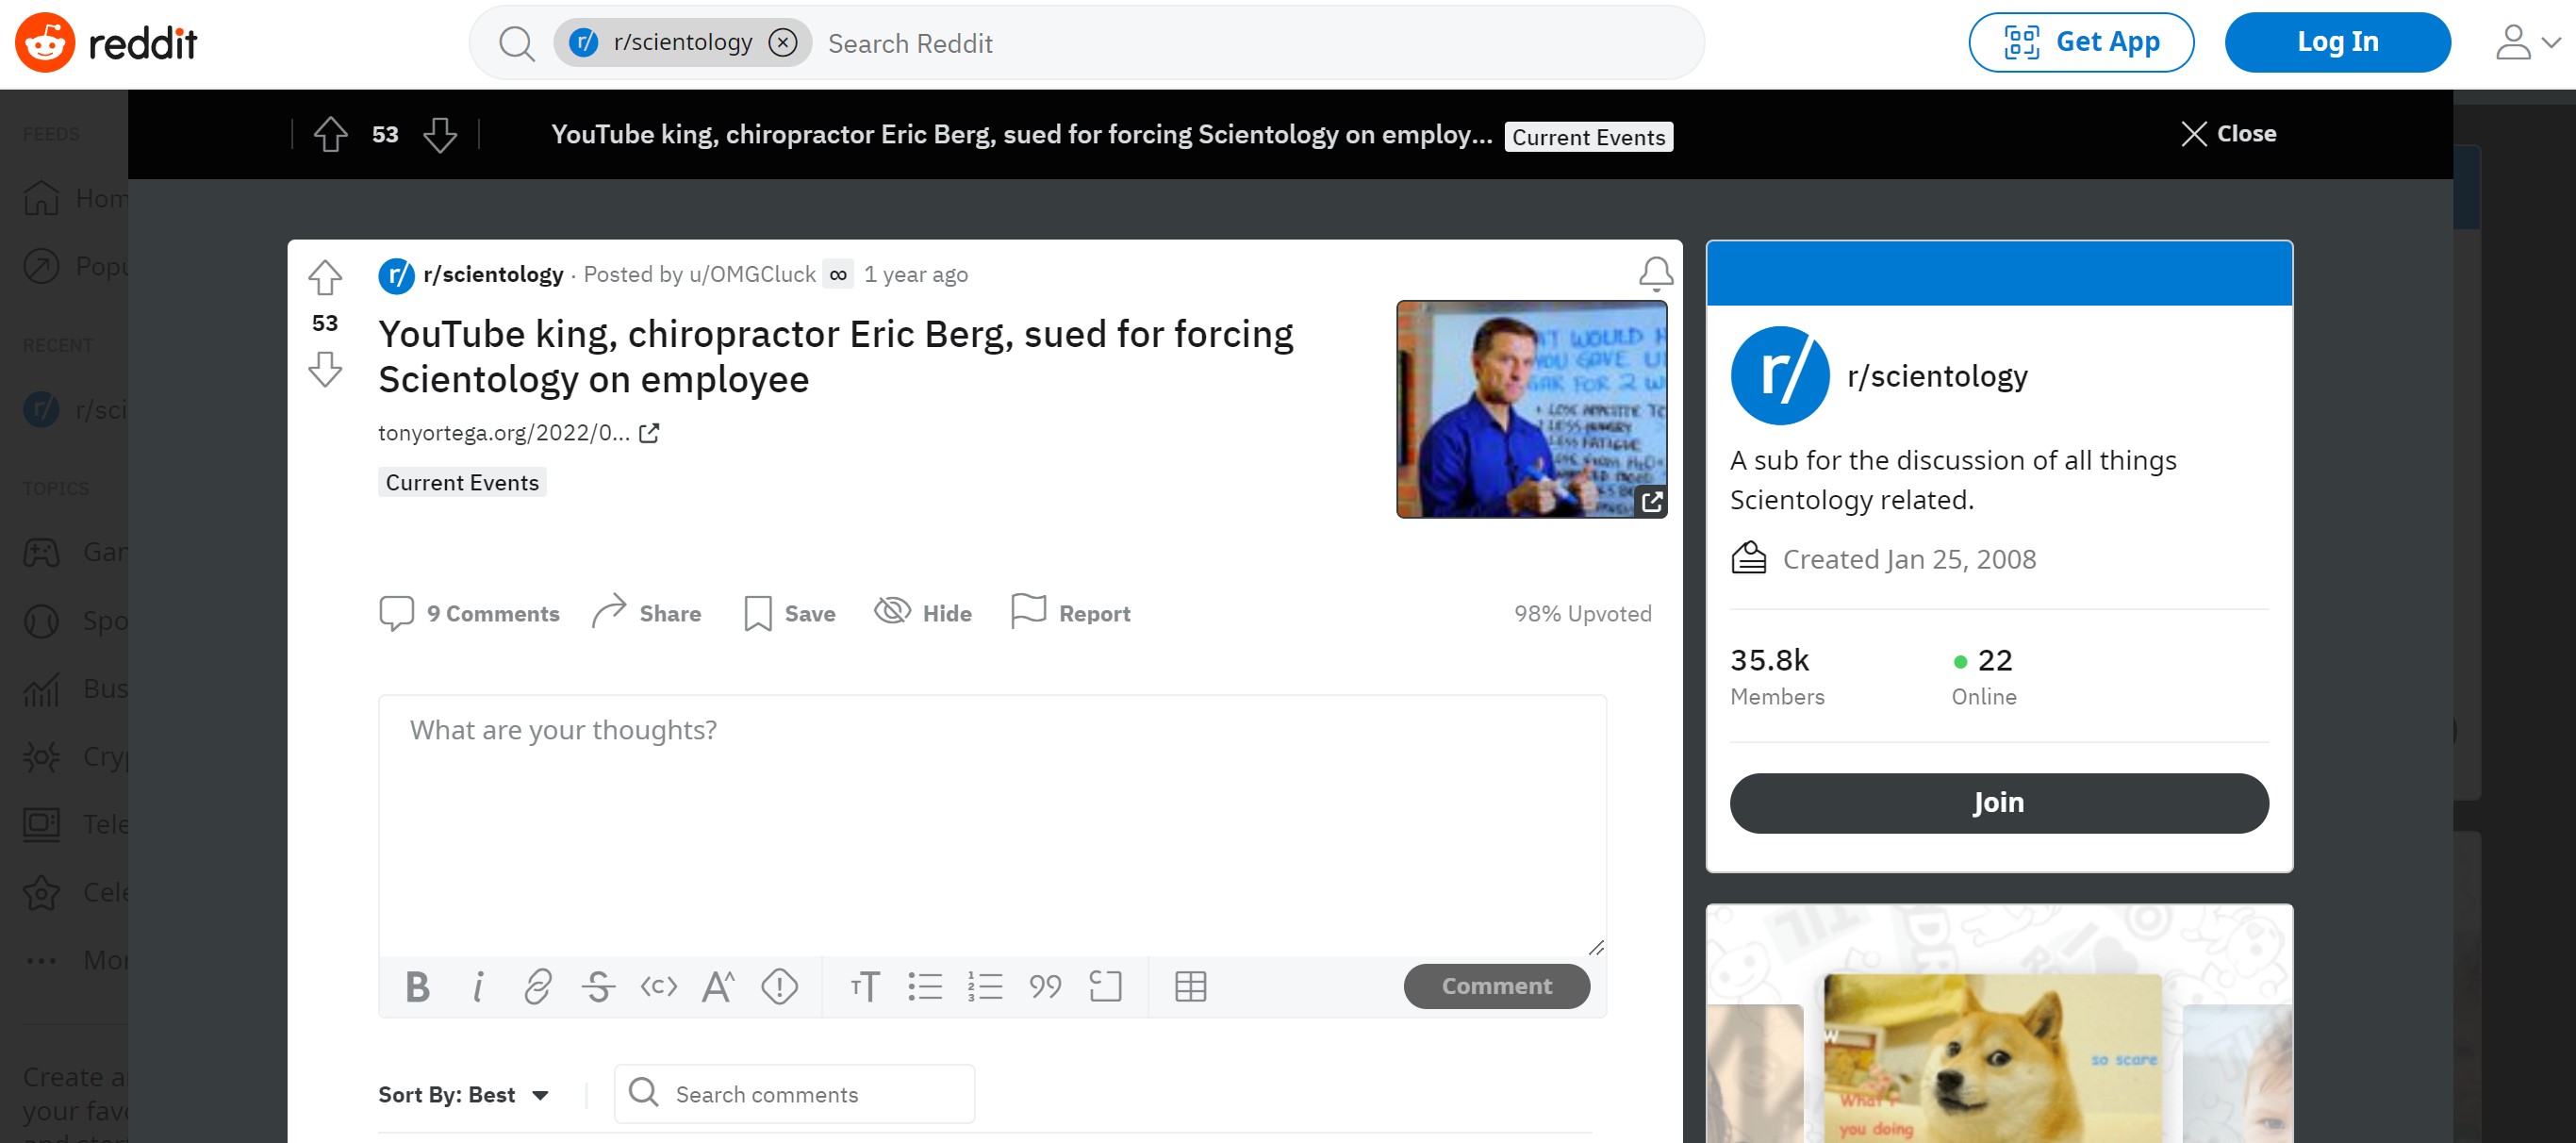2576x1143 pixels.
Task: Open the Sort By: Best dropdown
Action: [464, 1094]
